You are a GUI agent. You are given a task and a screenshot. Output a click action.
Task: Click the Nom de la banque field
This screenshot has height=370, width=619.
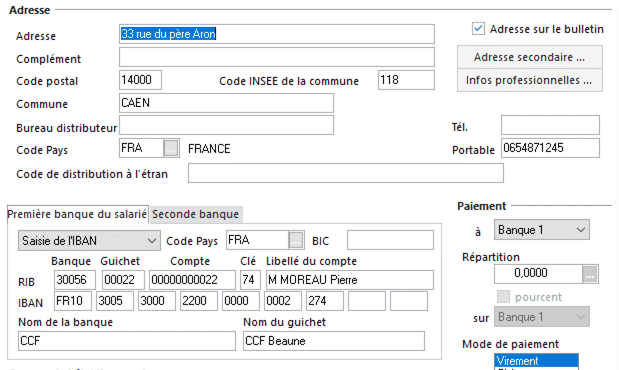127,341
